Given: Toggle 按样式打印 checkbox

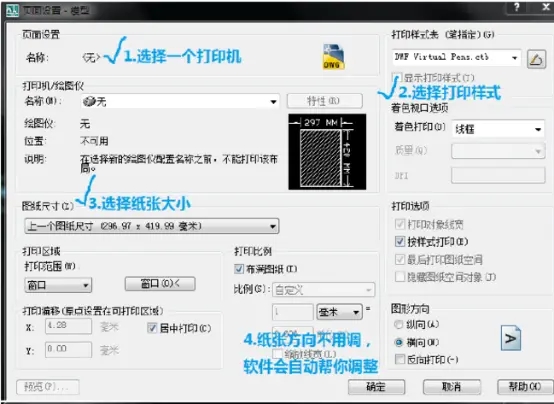Looking at the screenshot, I should coord(400,242).
